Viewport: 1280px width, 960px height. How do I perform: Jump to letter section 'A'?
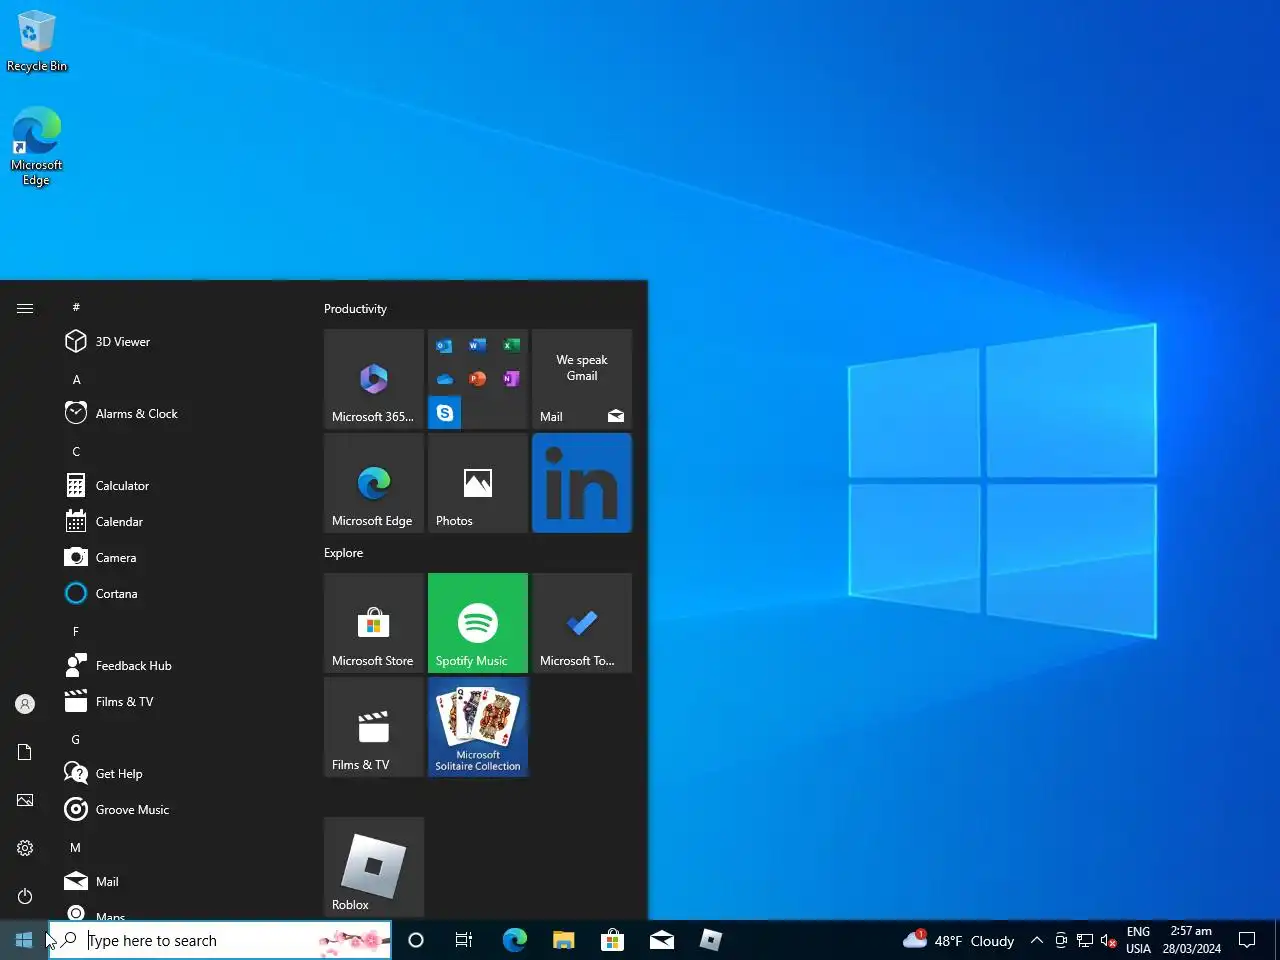coord(77,380)
